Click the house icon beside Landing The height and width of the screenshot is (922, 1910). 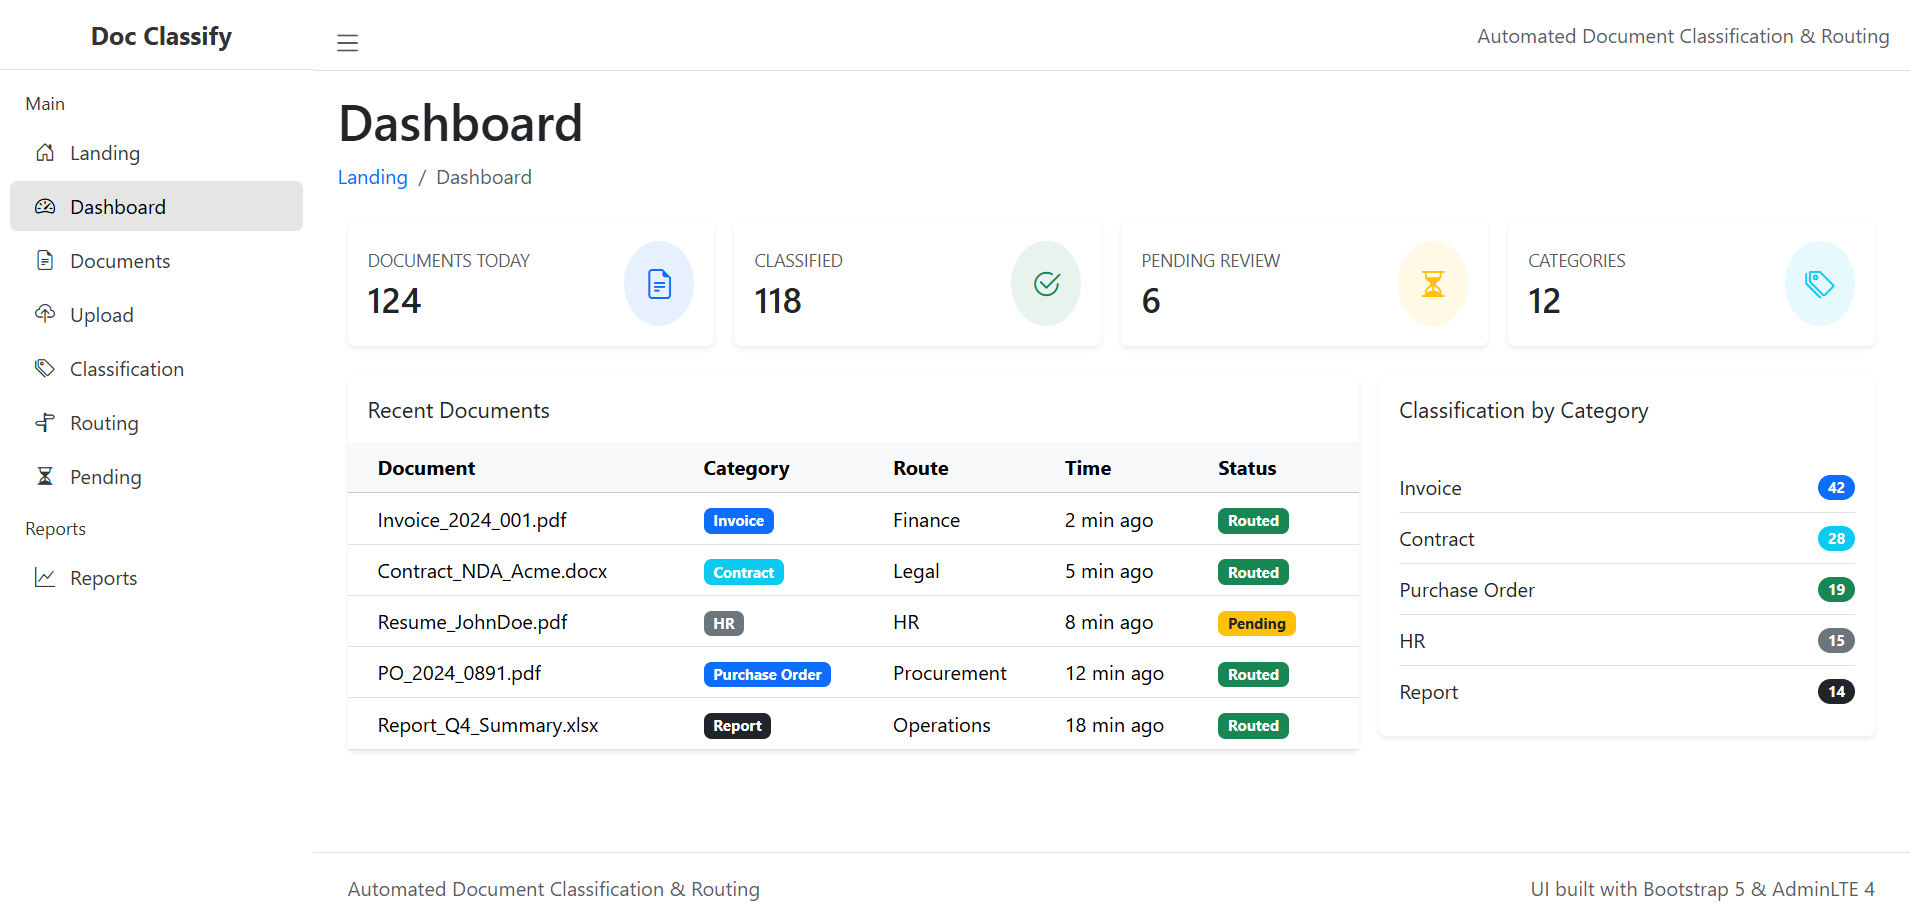pyautogui.click(x=45, y=153)
